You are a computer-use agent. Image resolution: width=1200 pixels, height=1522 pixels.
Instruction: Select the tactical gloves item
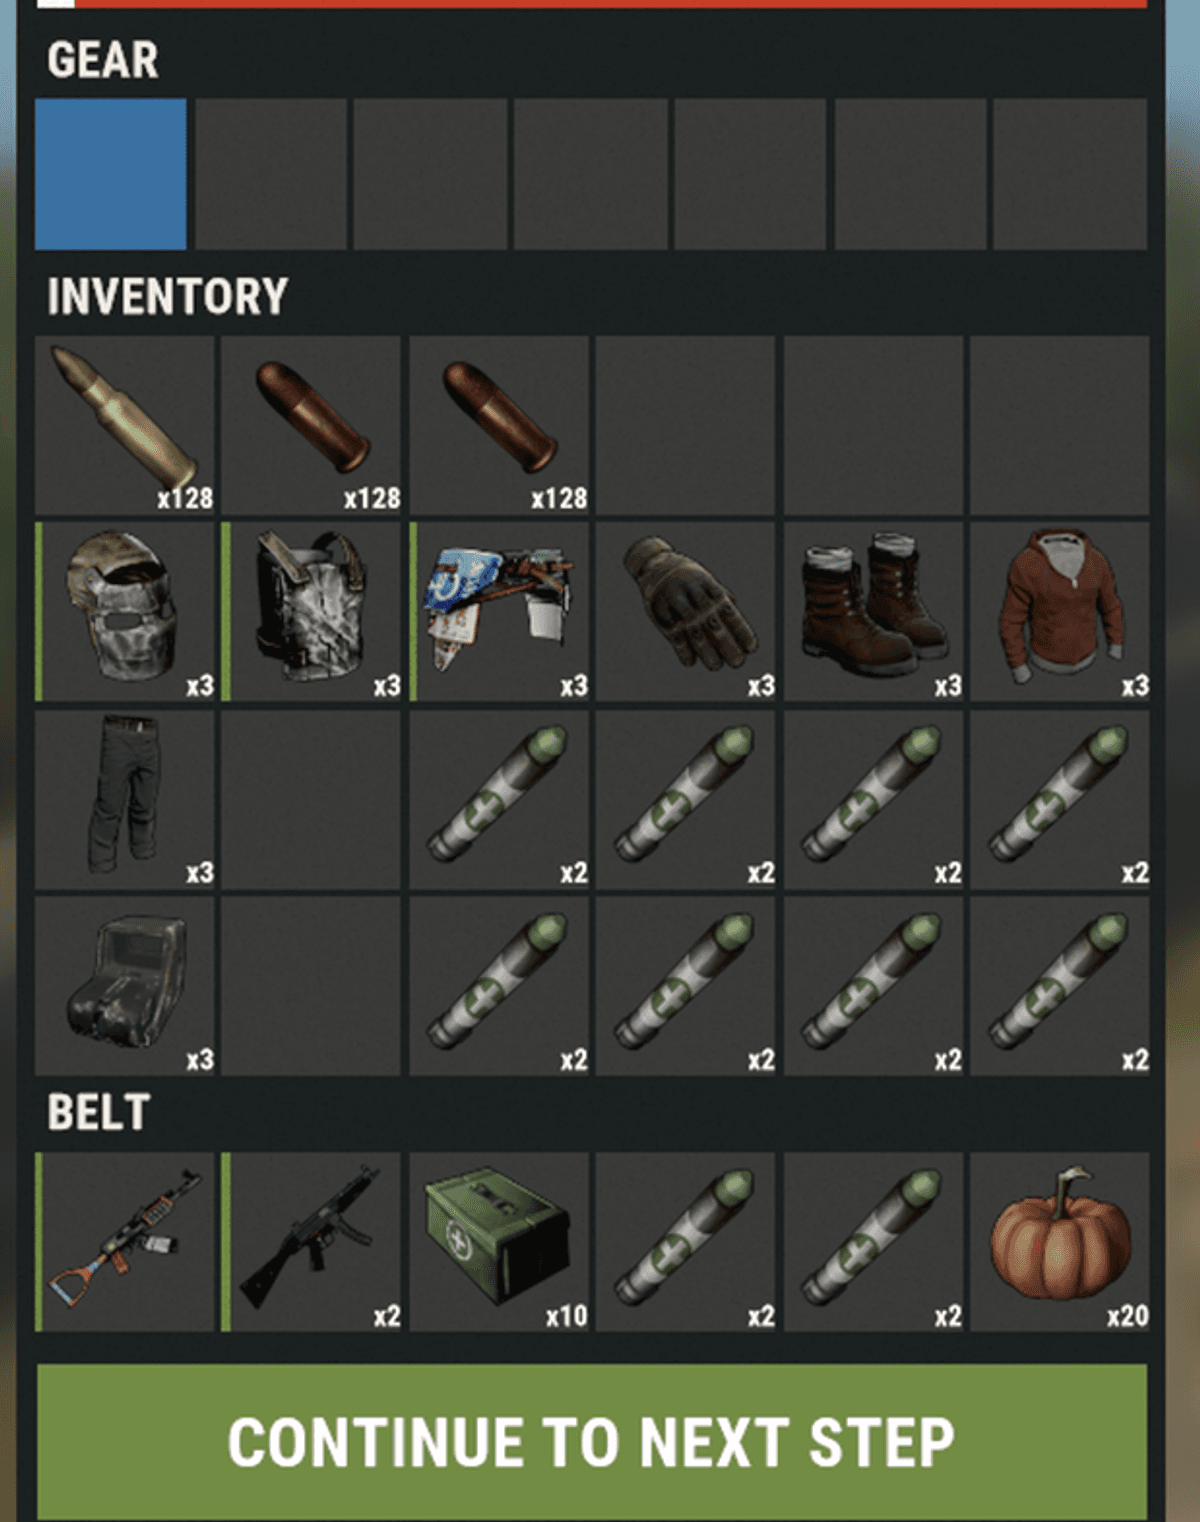pos(685,611)
